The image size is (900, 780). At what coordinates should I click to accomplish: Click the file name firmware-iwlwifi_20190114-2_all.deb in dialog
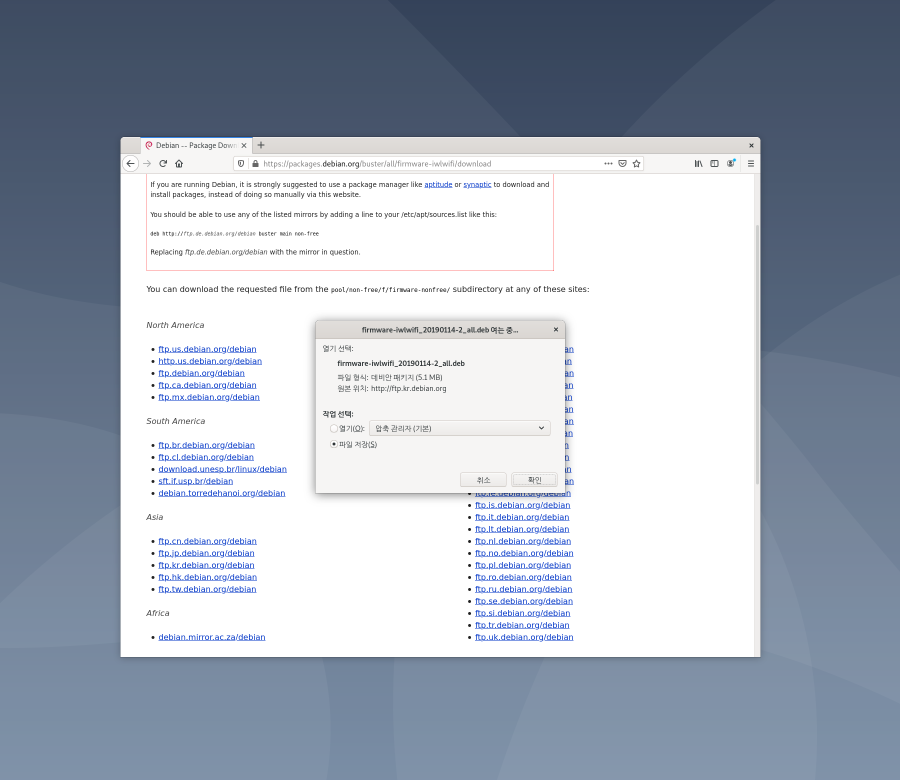coord(401,363)
